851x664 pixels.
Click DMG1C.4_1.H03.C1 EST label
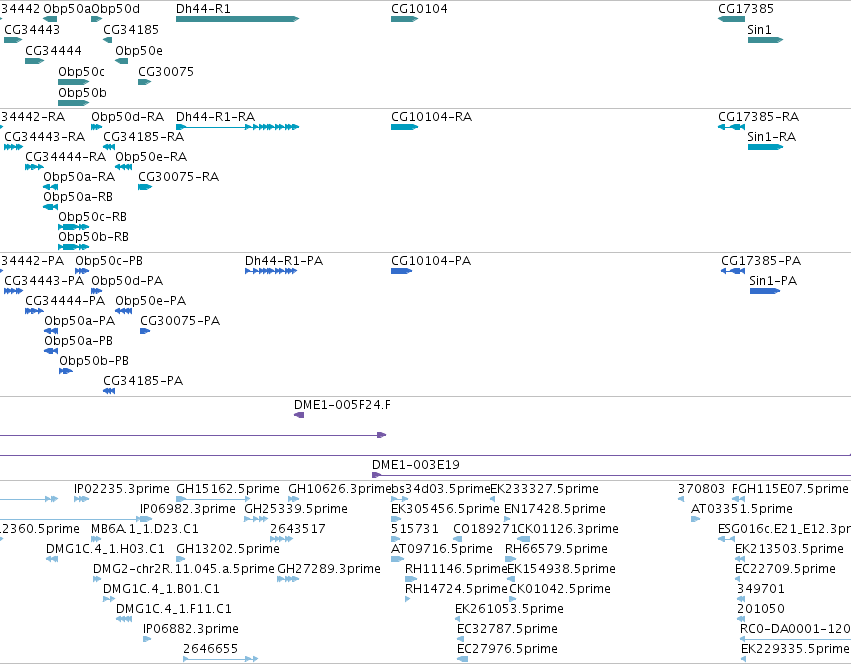pos(105,549)
